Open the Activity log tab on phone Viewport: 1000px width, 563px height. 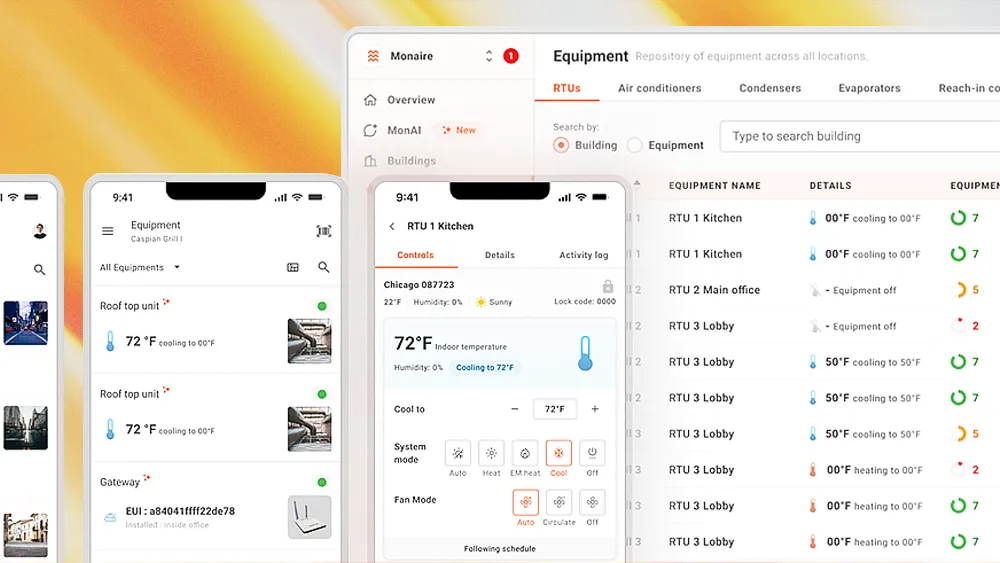tap(584, 255)
